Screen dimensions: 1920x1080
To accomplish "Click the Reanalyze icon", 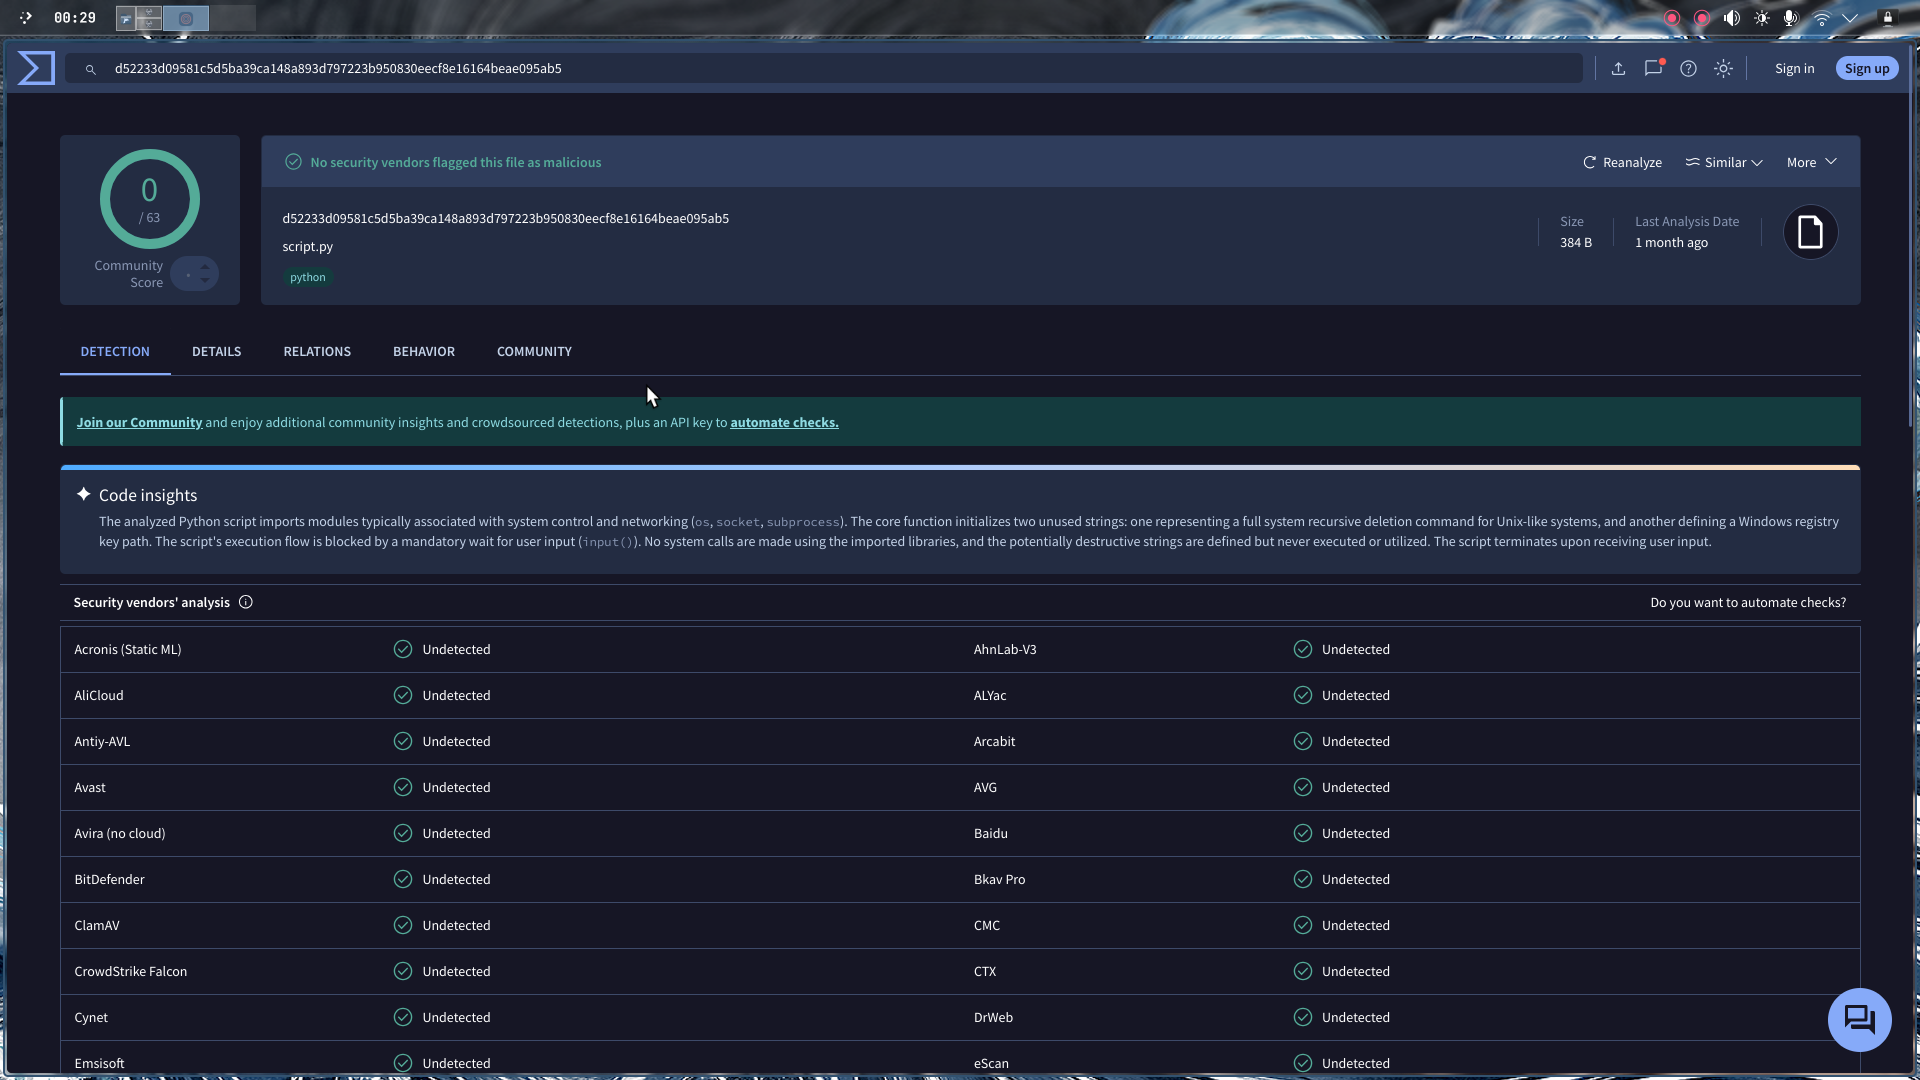I will coord(1589,162).
